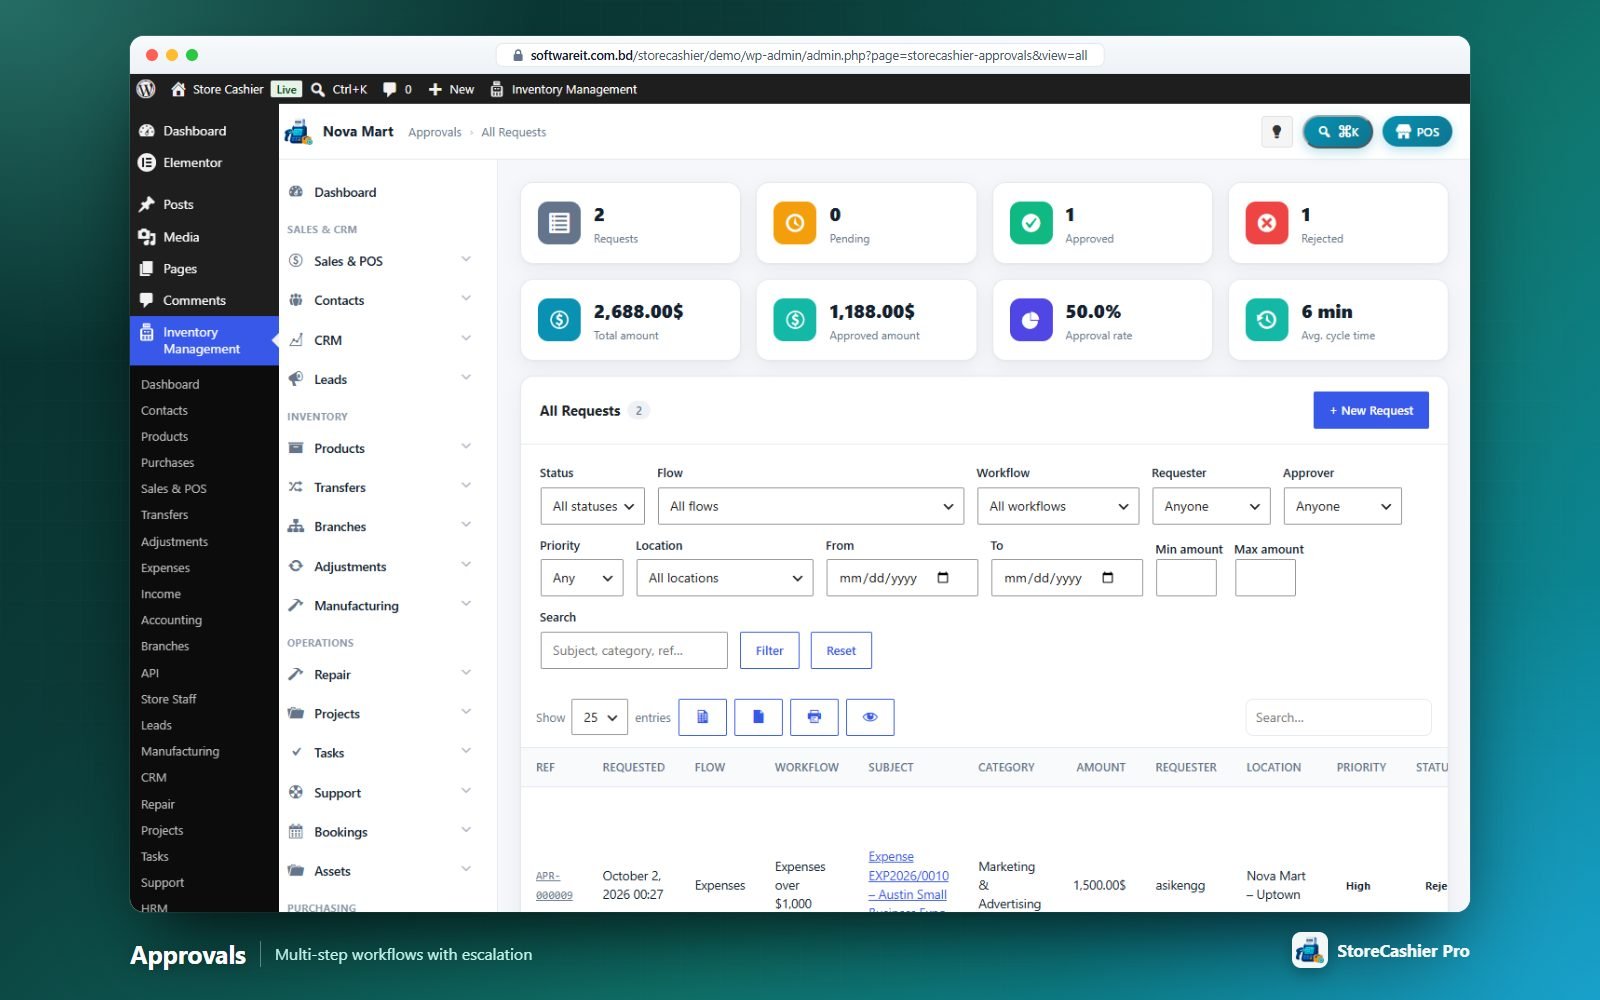Screen dimensions: 1600x1000
Task: Open Media in WordPress menu
Action: pyautogui.click(x=181, y=237)
